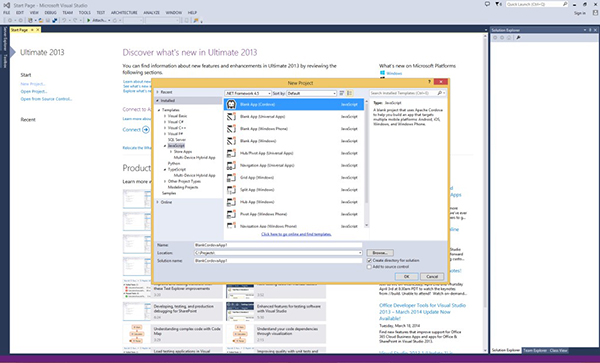Enable Add to source control checkbox
600x363 pixels.
(369, 267)
